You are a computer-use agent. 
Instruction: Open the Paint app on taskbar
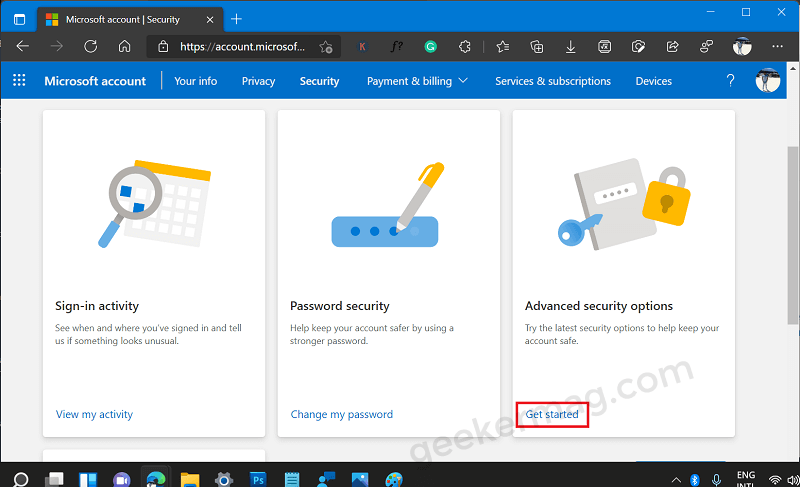coord(394,479)
